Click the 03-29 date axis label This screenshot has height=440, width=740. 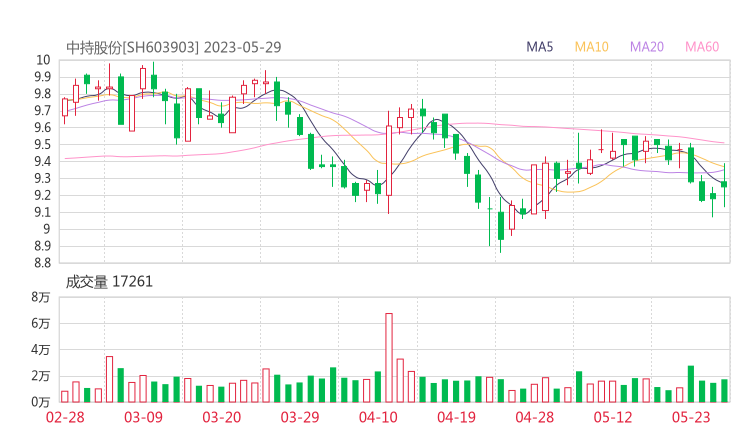coord(300,417)
